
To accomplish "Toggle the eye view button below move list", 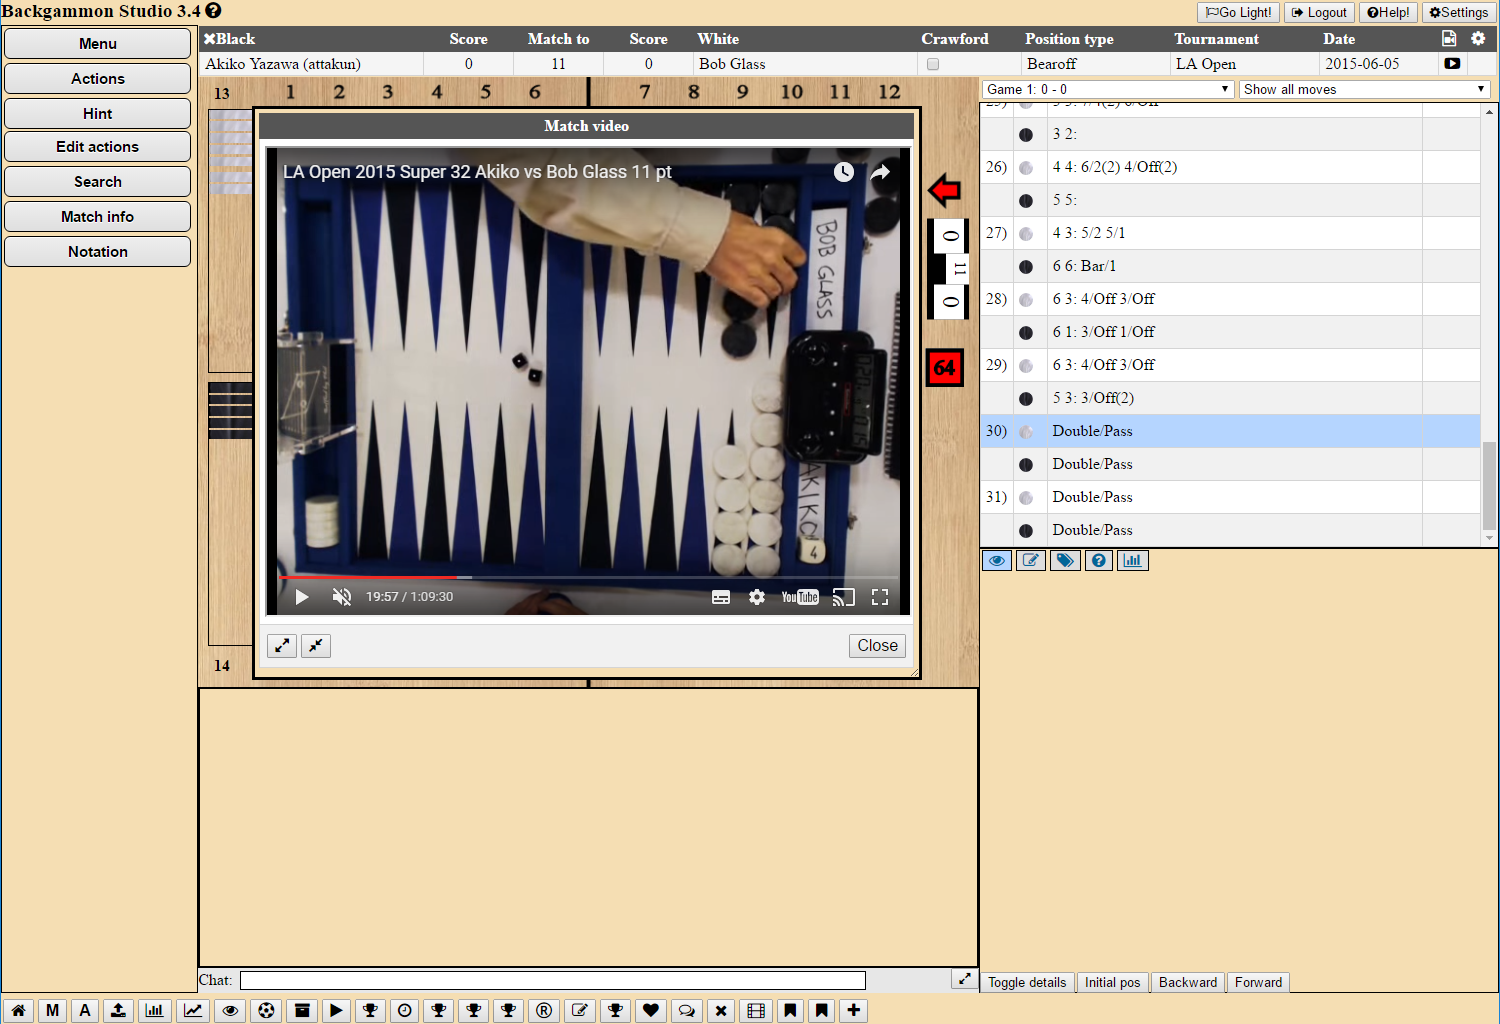I will click(997, 560).
